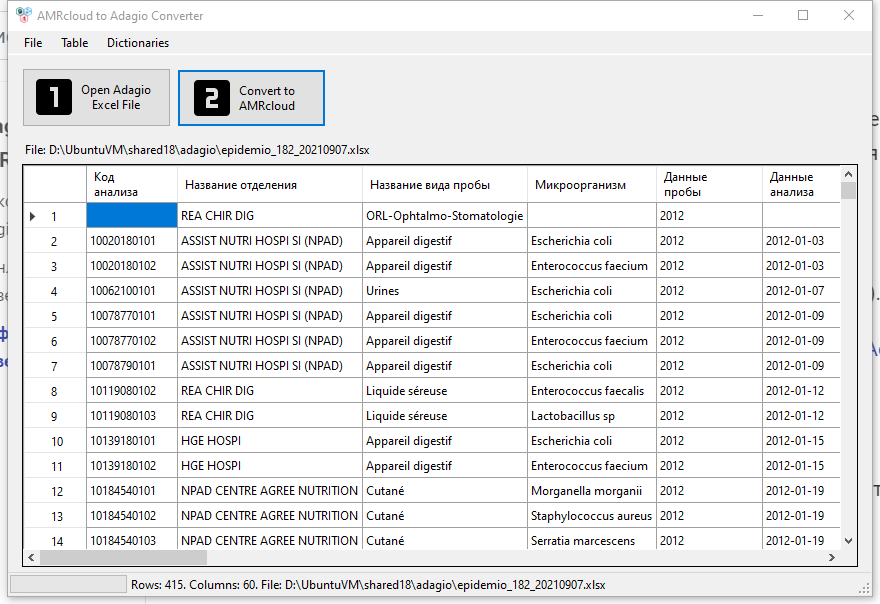This screenshot has width=880, height=604.
Task: Open the File menu
Action: point(33,43)
